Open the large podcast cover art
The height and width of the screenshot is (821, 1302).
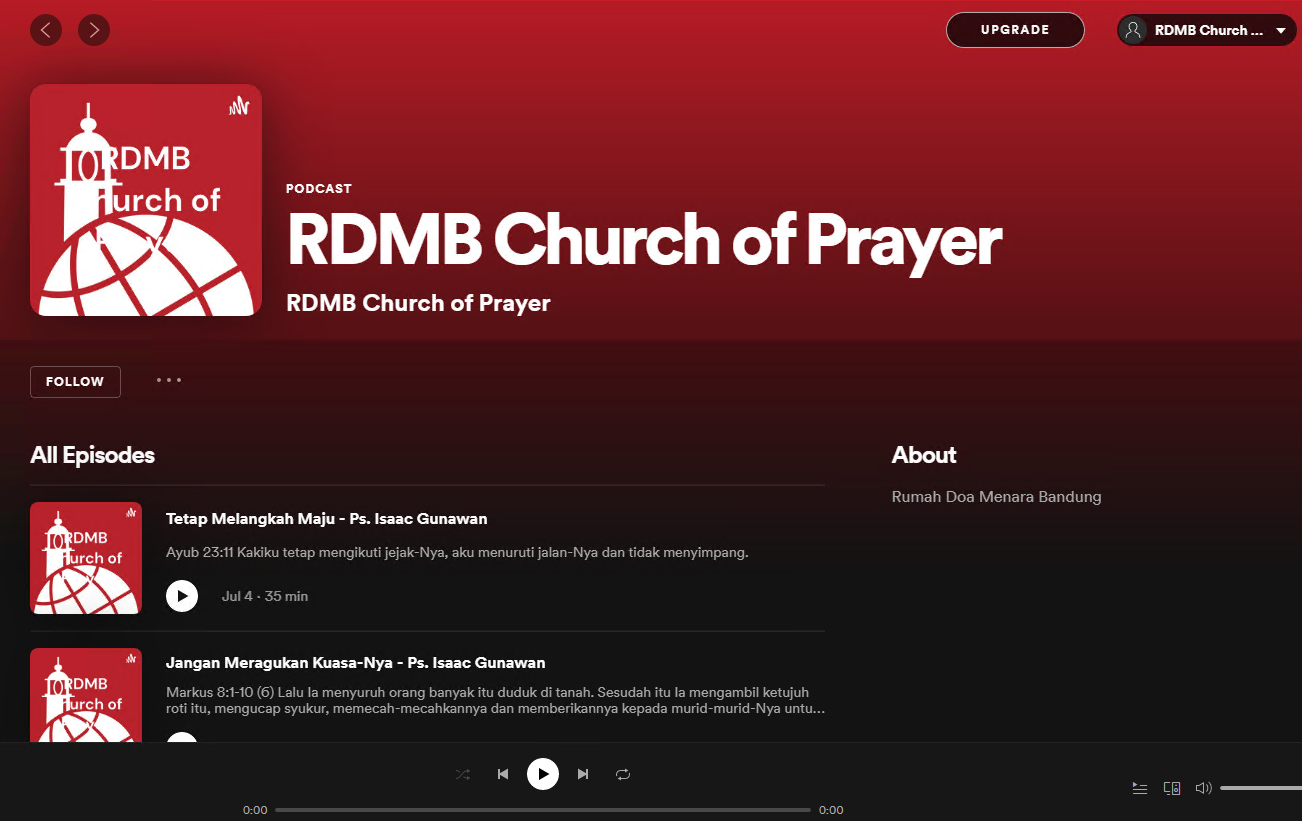[x=146, y=200]
